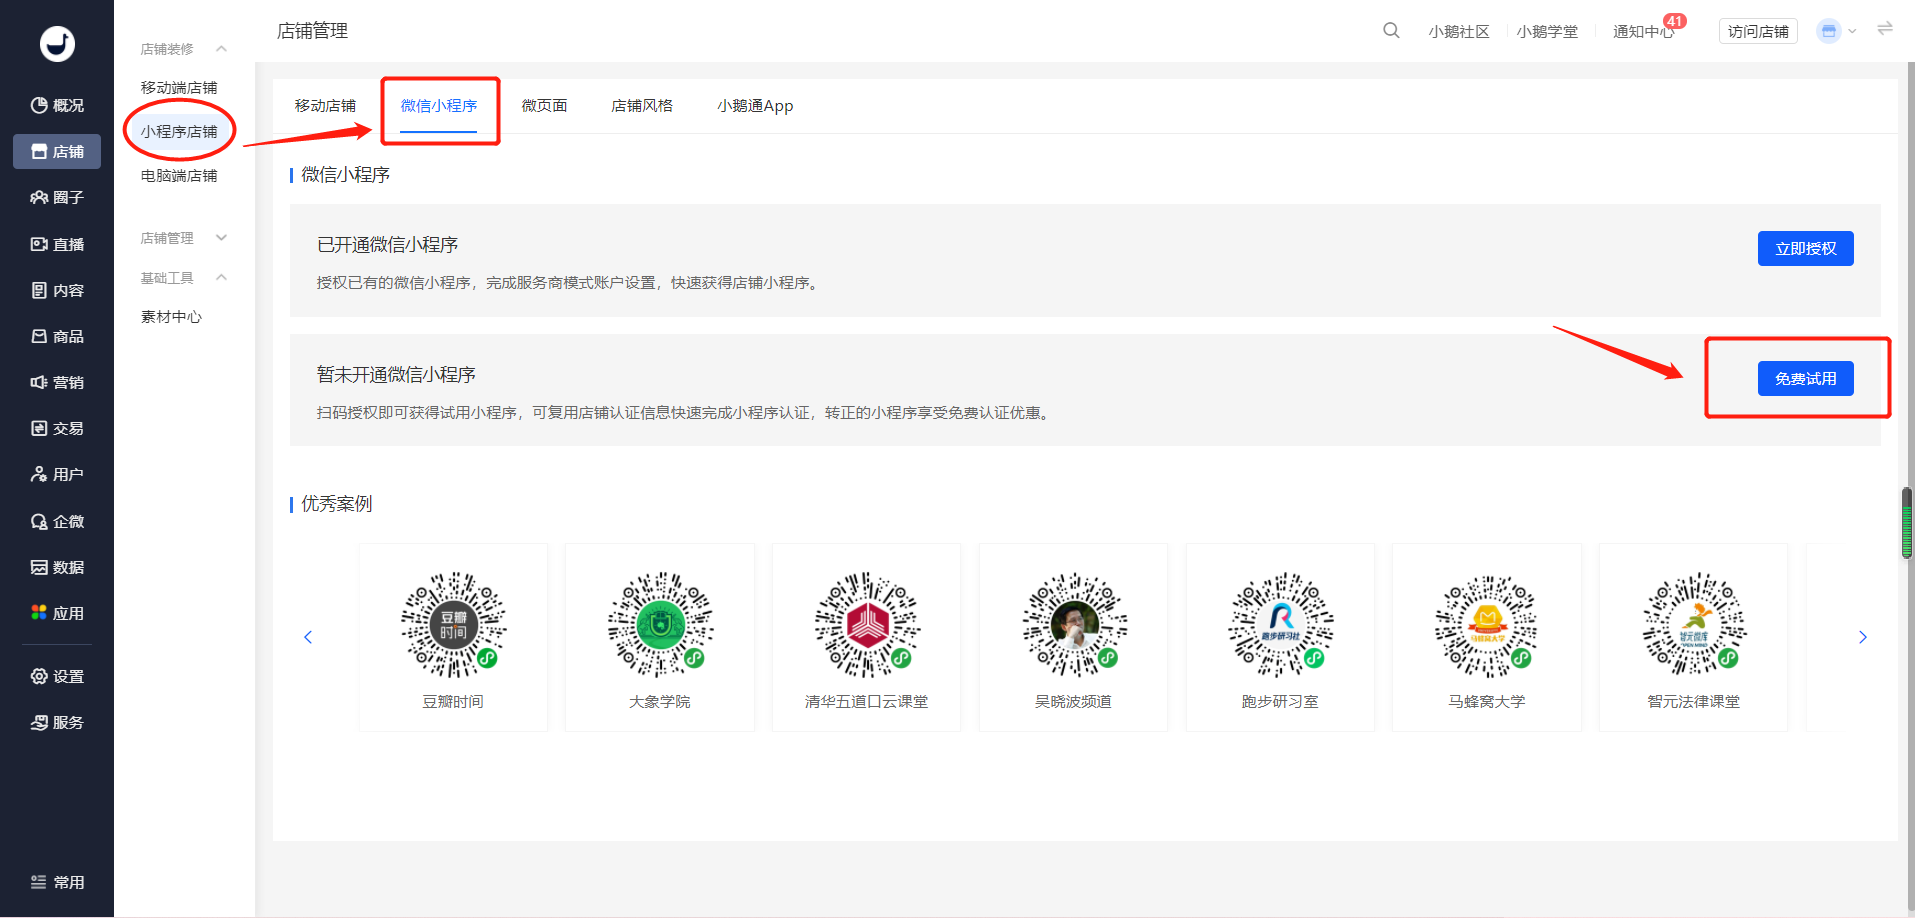
Task: Open 数据 data section
Action: pyautogui.click(x=57, y=567)
